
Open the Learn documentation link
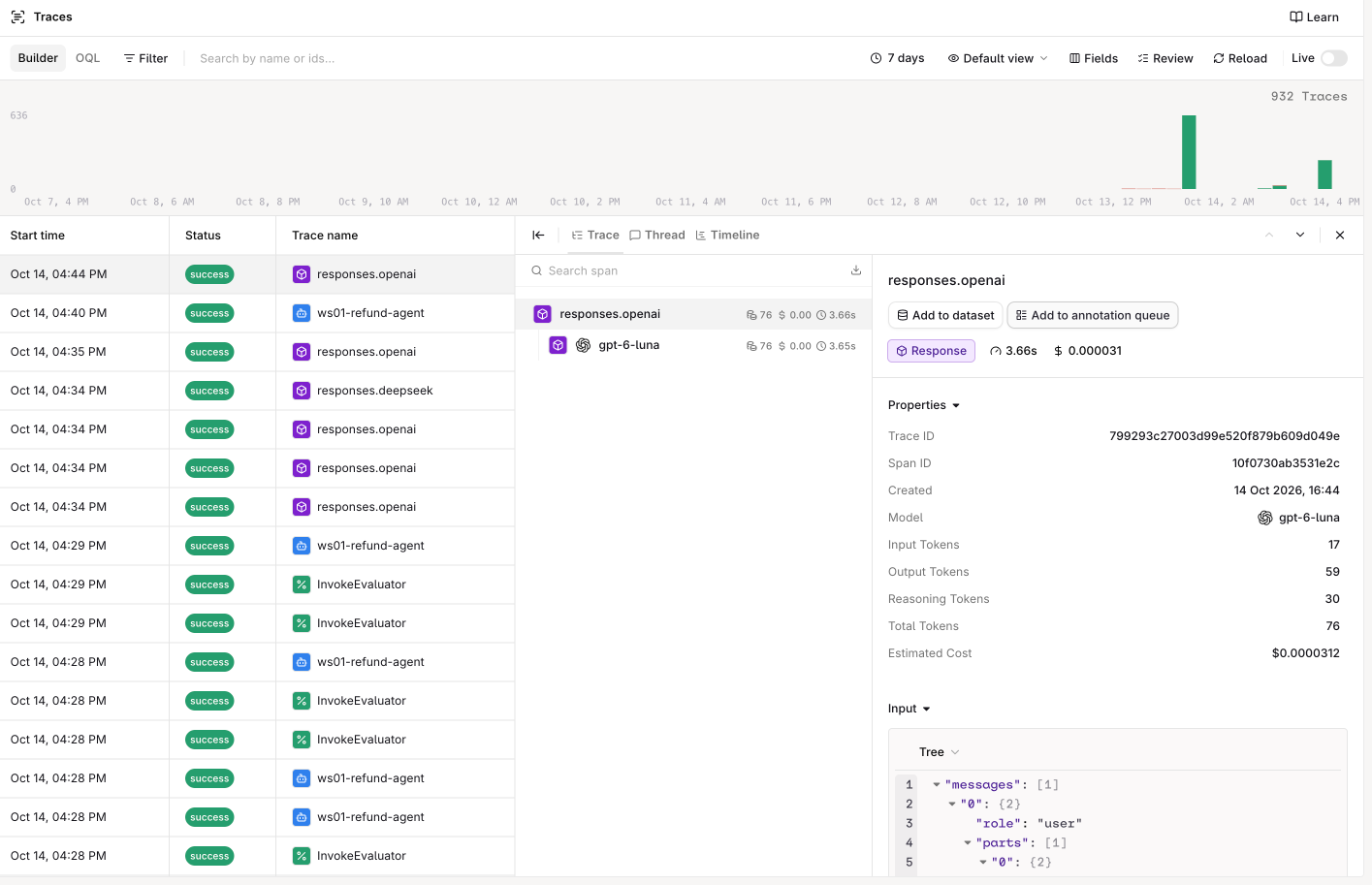pos(1314,17)
